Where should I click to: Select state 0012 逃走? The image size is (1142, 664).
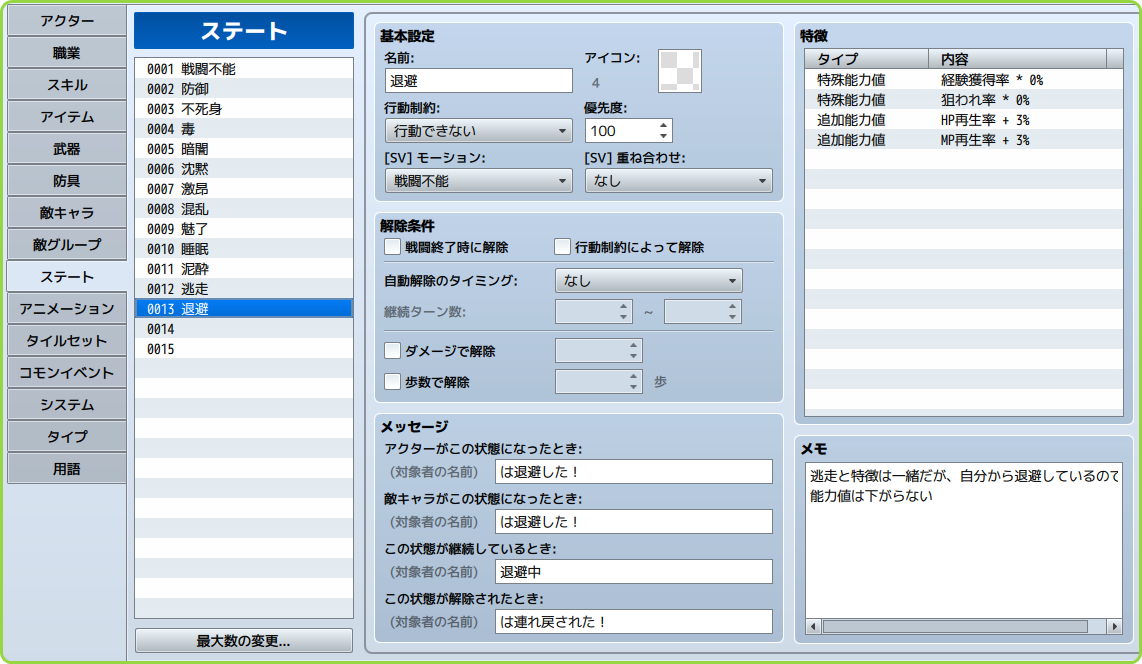tap(244, 289)
